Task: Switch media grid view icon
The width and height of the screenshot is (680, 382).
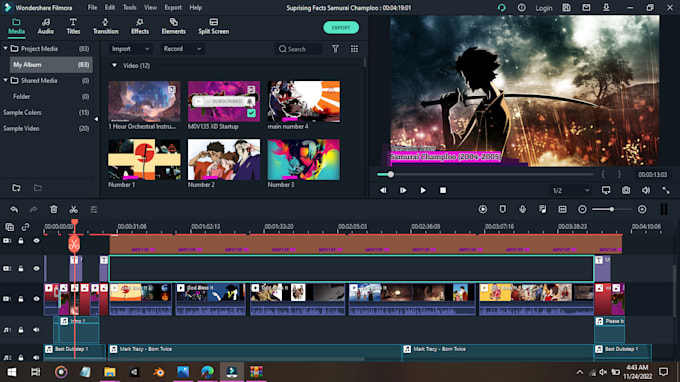Action: click(x=354, y=49)
